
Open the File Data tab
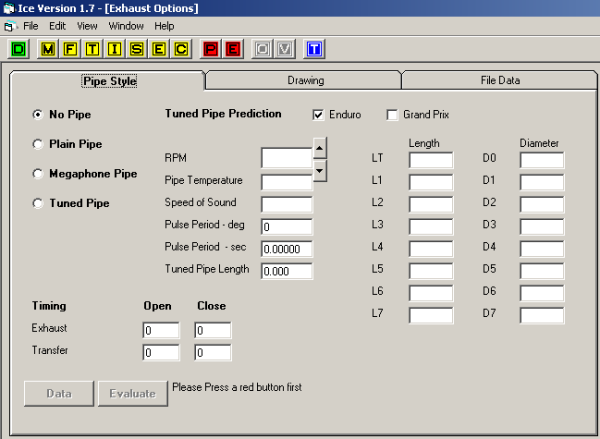497,80
